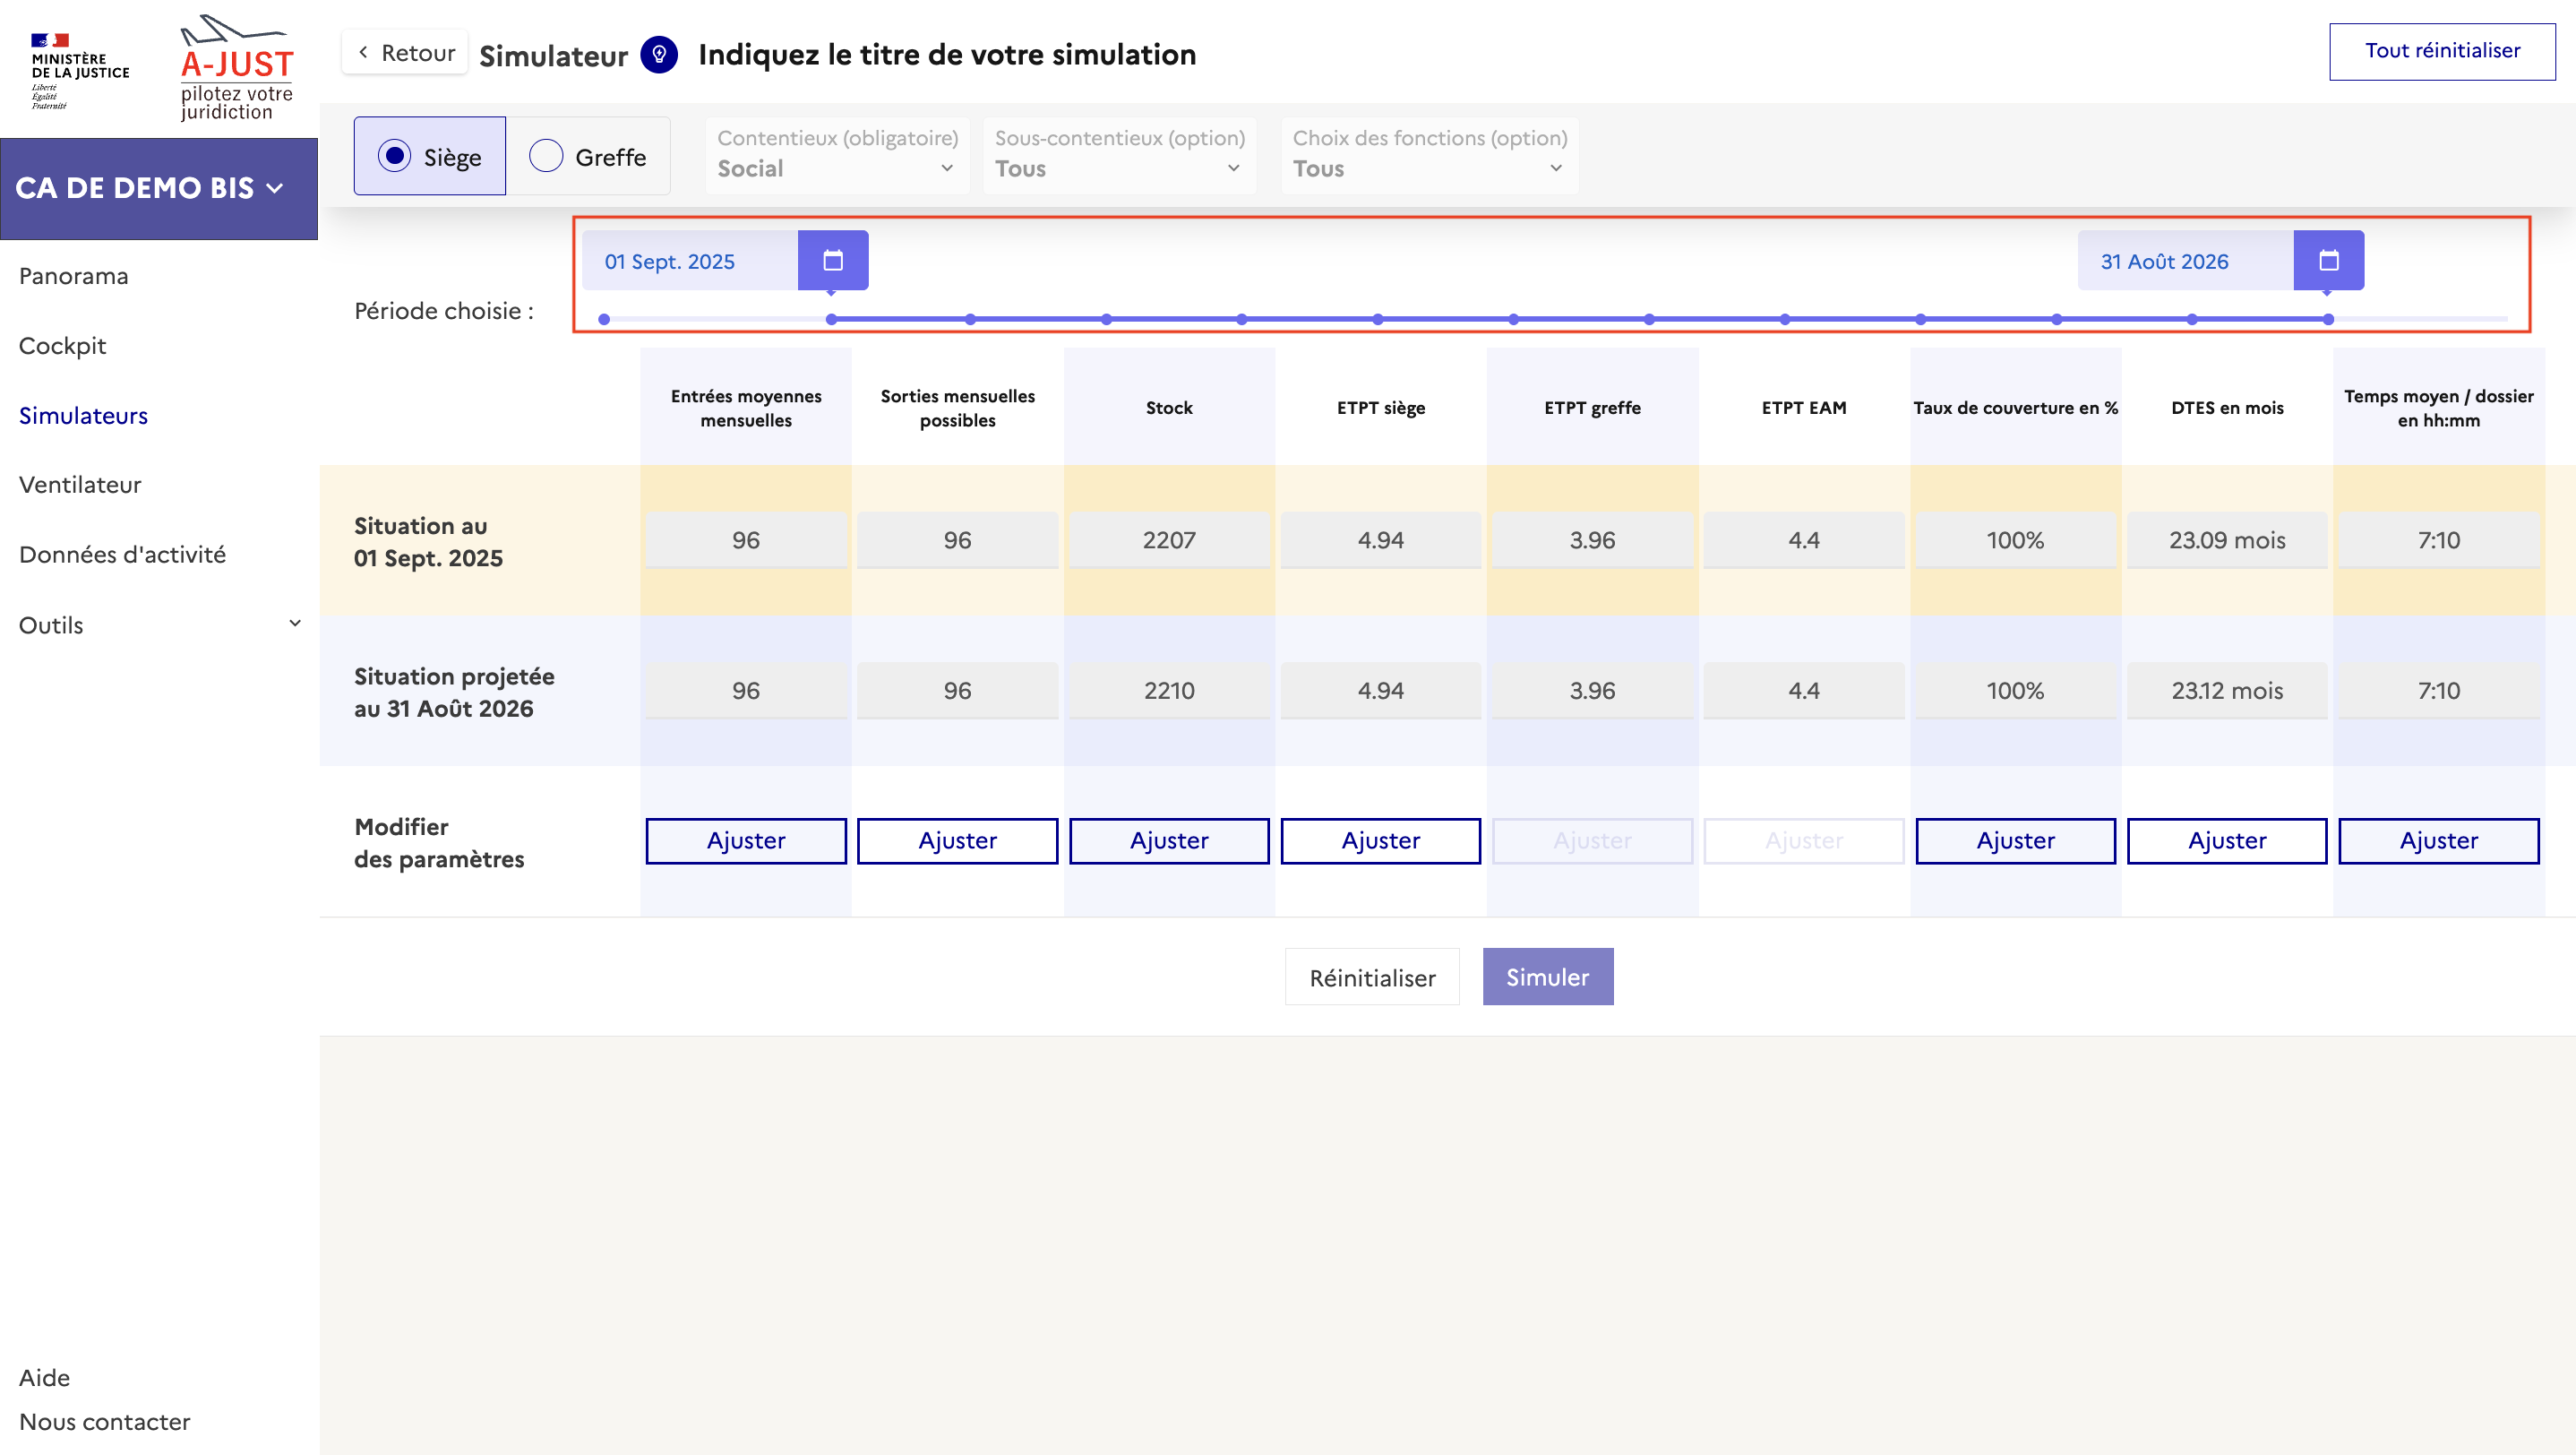Go to Panorama in the sidebar

(73, 276)
